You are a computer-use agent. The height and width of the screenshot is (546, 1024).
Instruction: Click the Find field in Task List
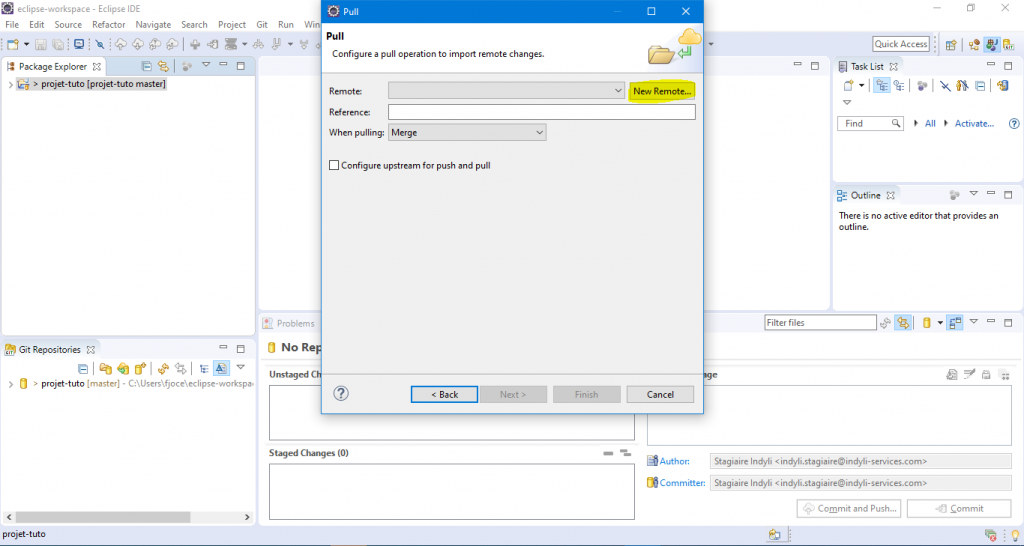point(870,123)
